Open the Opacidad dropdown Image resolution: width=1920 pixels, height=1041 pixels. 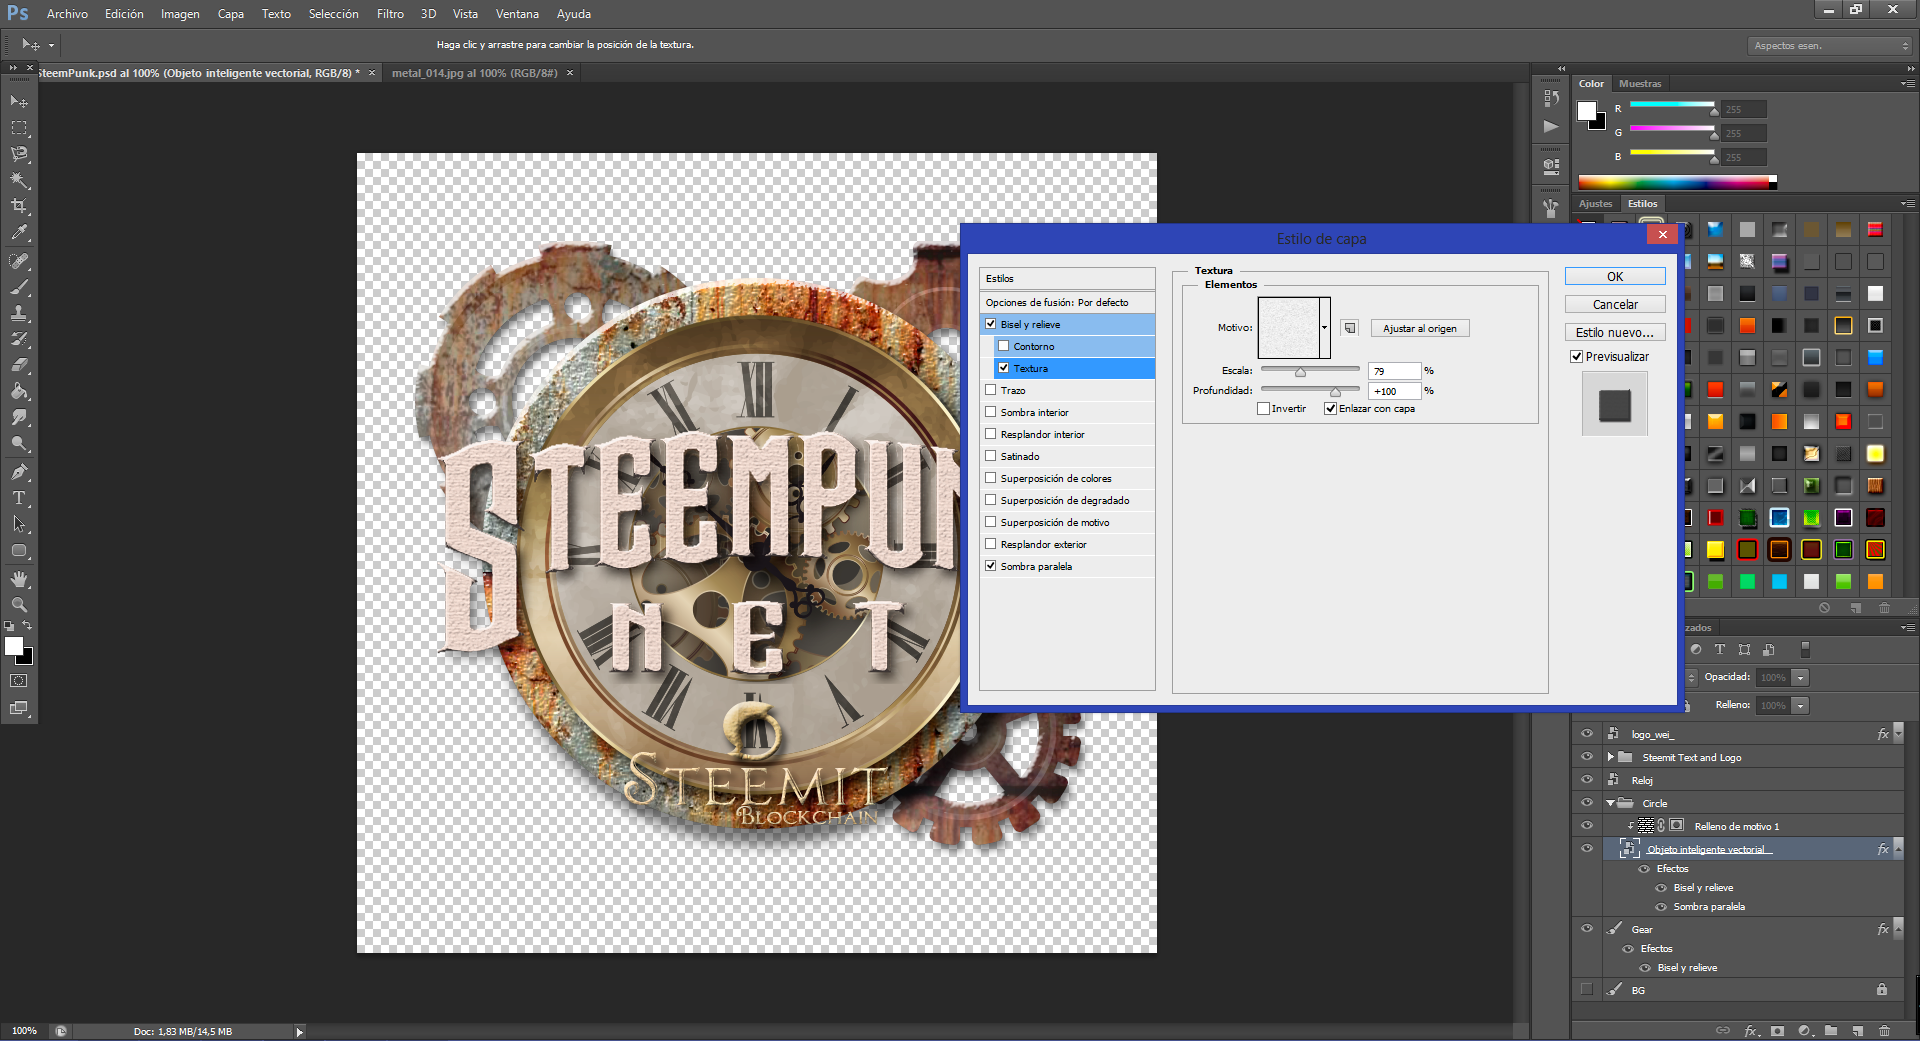(x=1801, y=678)
